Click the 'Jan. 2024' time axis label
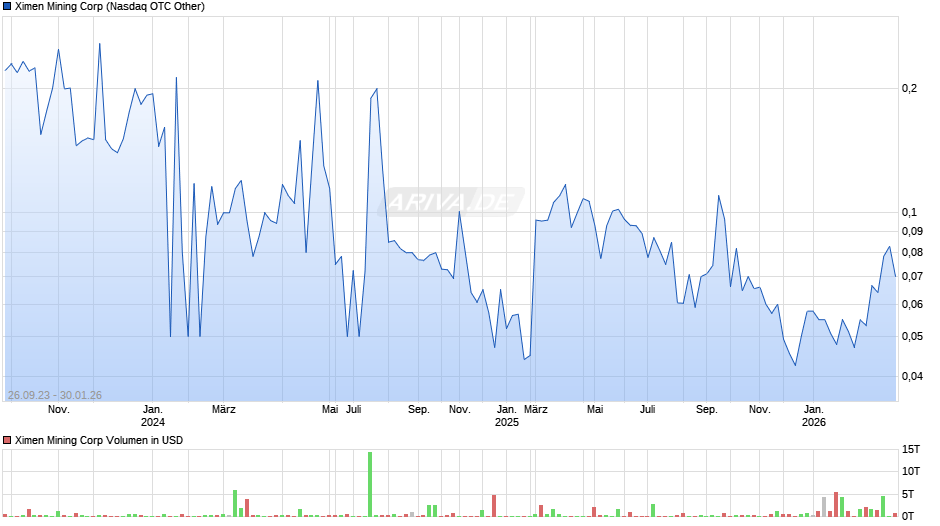This screenshot has height=526, width=940. pos(153,416)
